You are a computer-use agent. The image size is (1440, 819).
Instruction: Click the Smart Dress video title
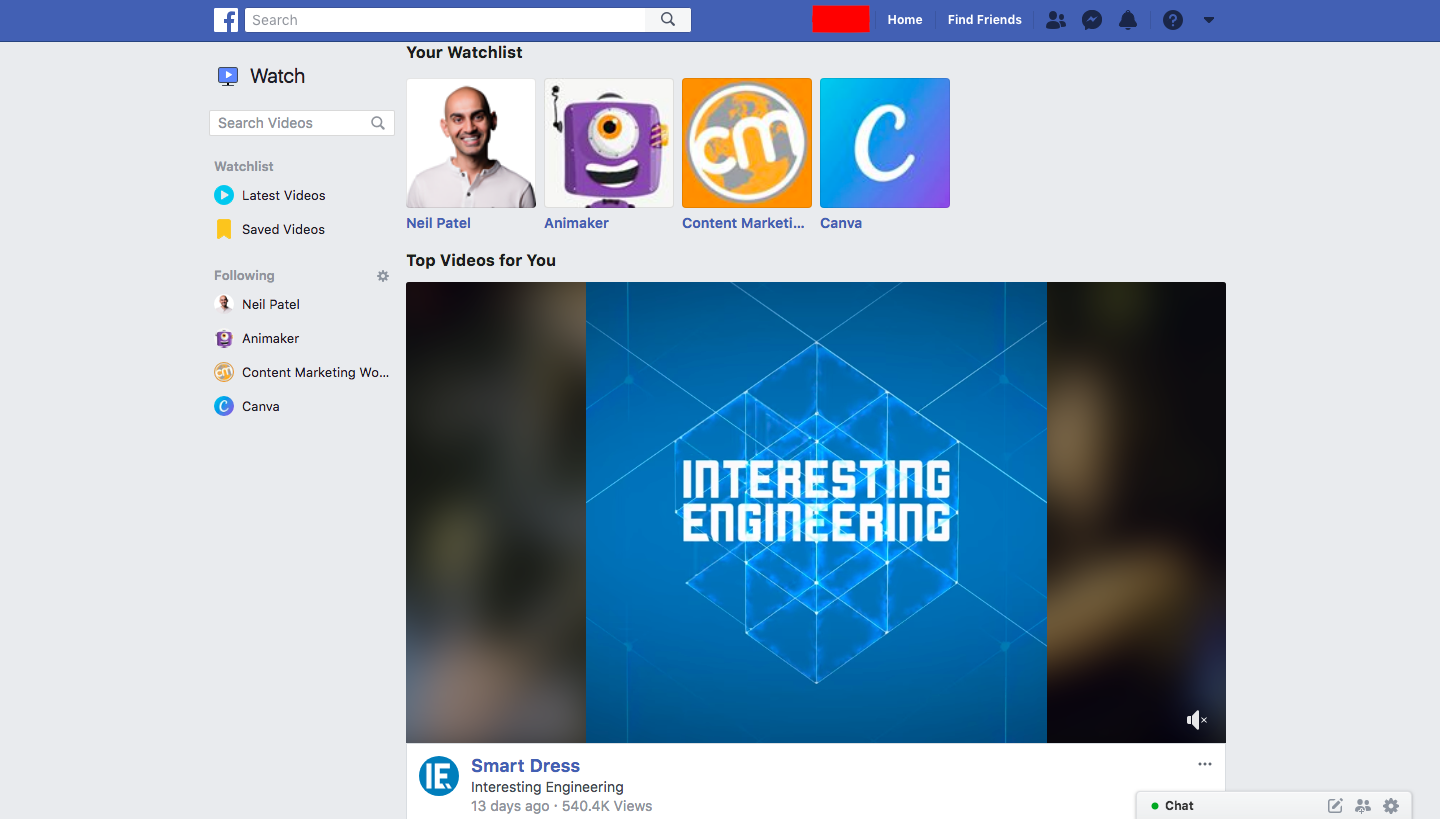(x=526, y=766)
